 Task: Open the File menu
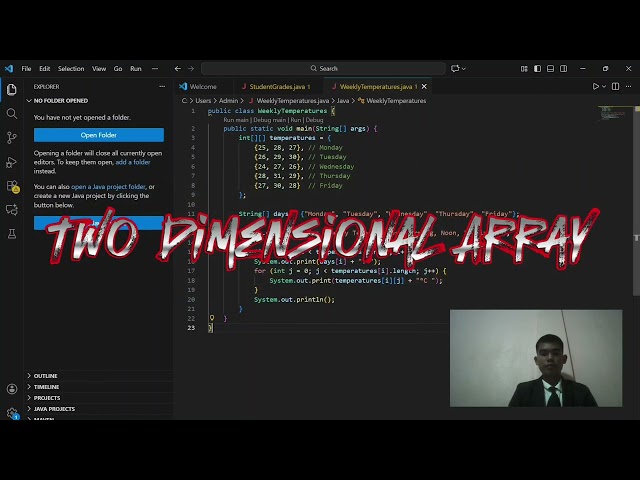point(26,69)
